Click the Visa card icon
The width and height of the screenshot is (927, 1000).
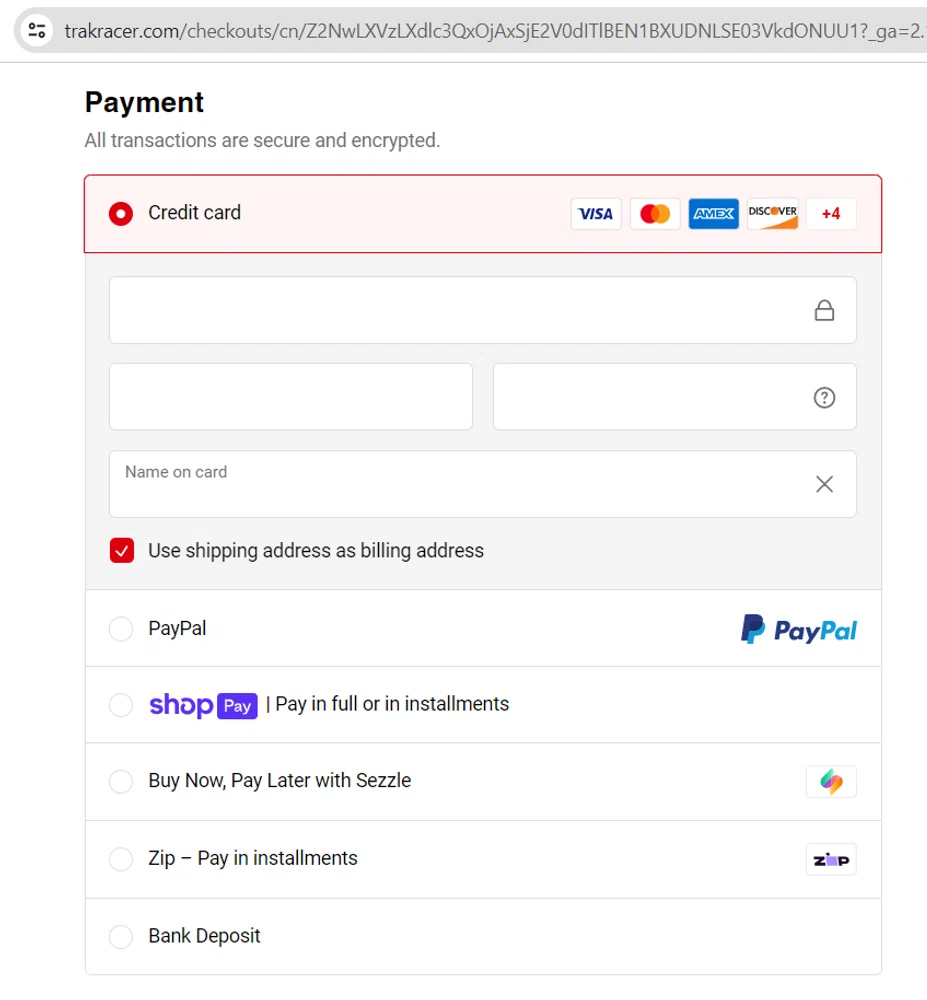[x=595, y=213]
